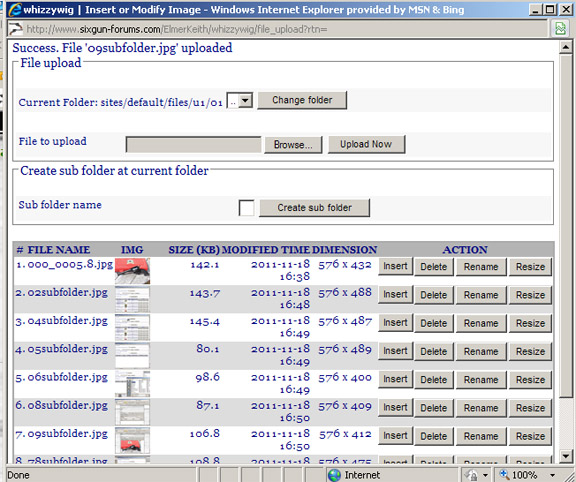The image size is (576, 482).
Task: Click the Upload Now button
Action: pyautogui.click(x=366, y=144)
